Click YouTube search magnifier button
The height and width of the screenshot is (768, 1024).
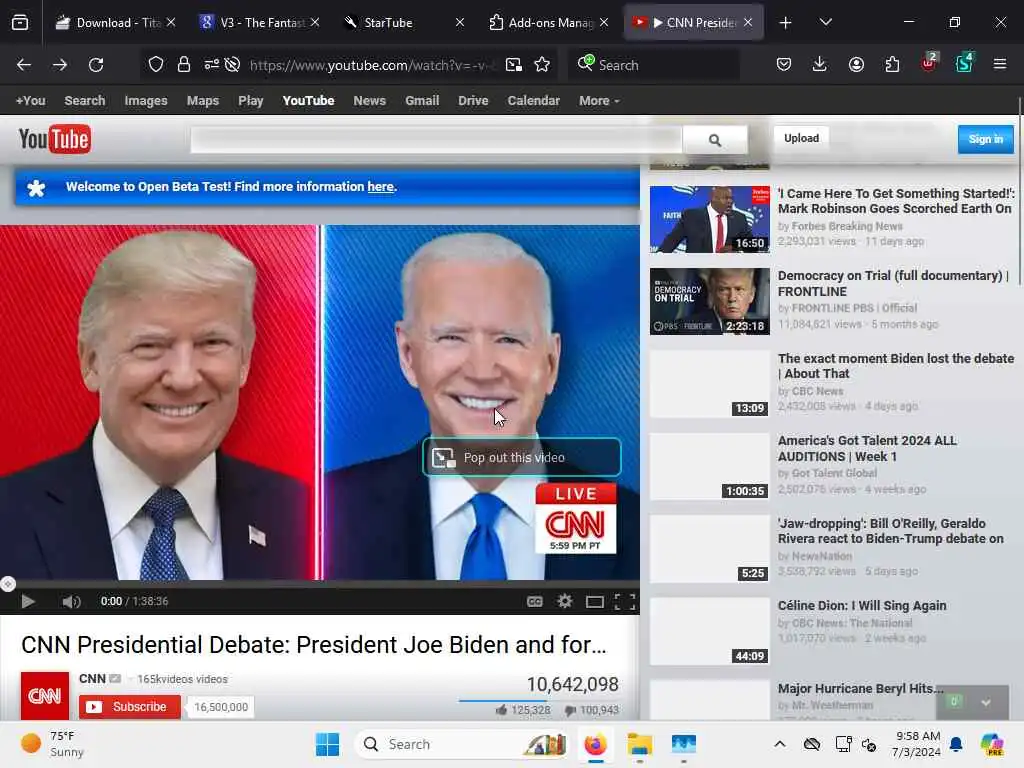coord(715,140)
